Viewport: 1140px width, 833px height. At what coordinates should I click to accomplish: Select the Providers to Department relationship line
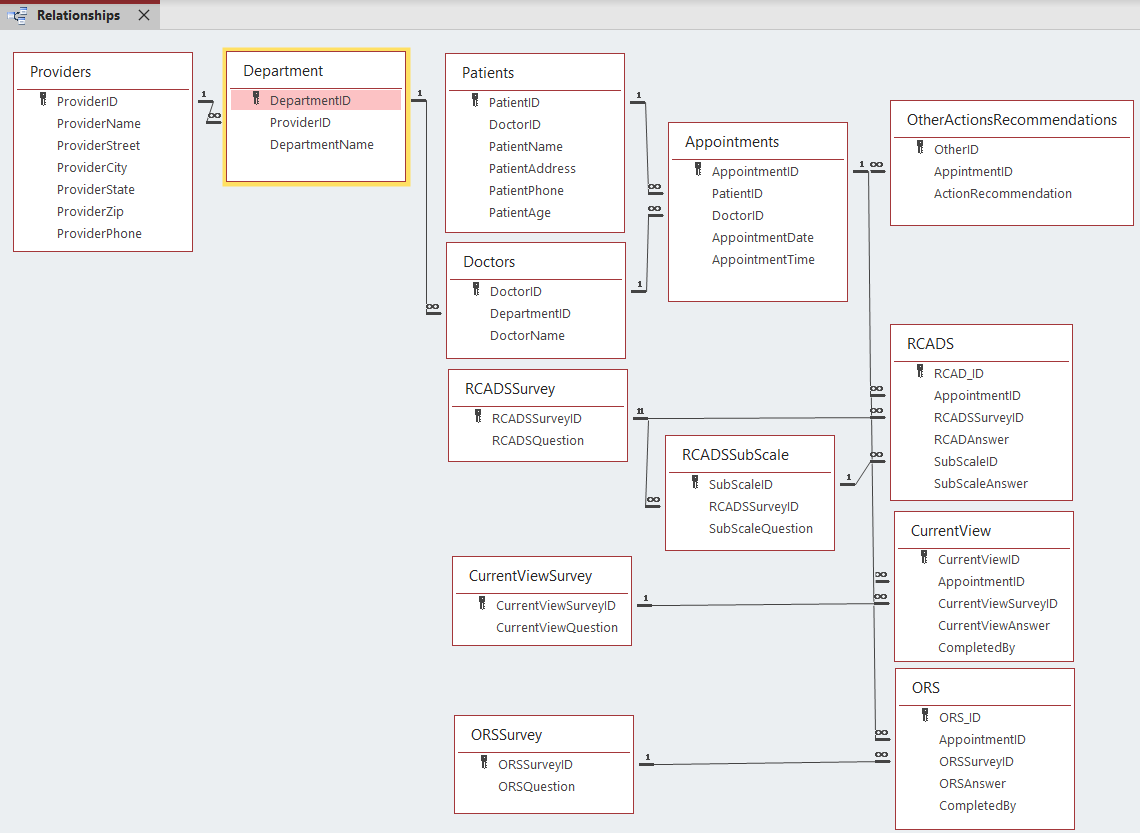click(210, 111)
